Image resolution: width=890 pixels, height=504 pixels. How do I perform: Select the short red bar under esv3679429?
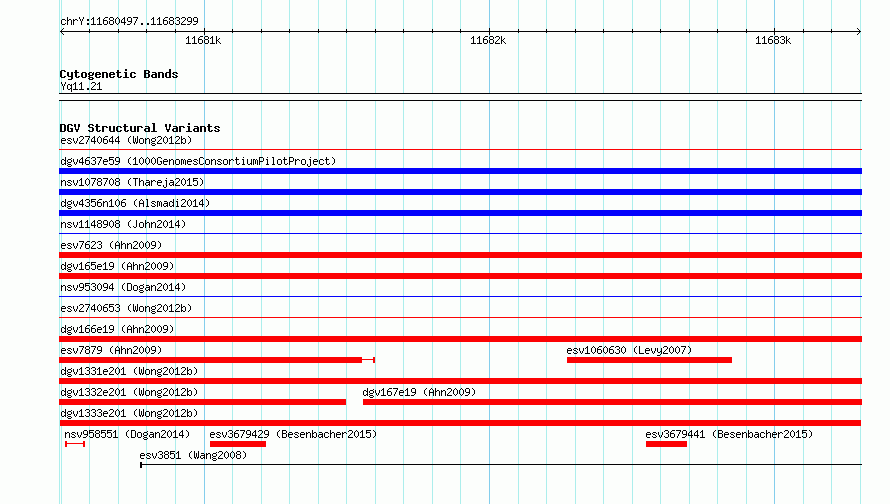tap(238, 444)
